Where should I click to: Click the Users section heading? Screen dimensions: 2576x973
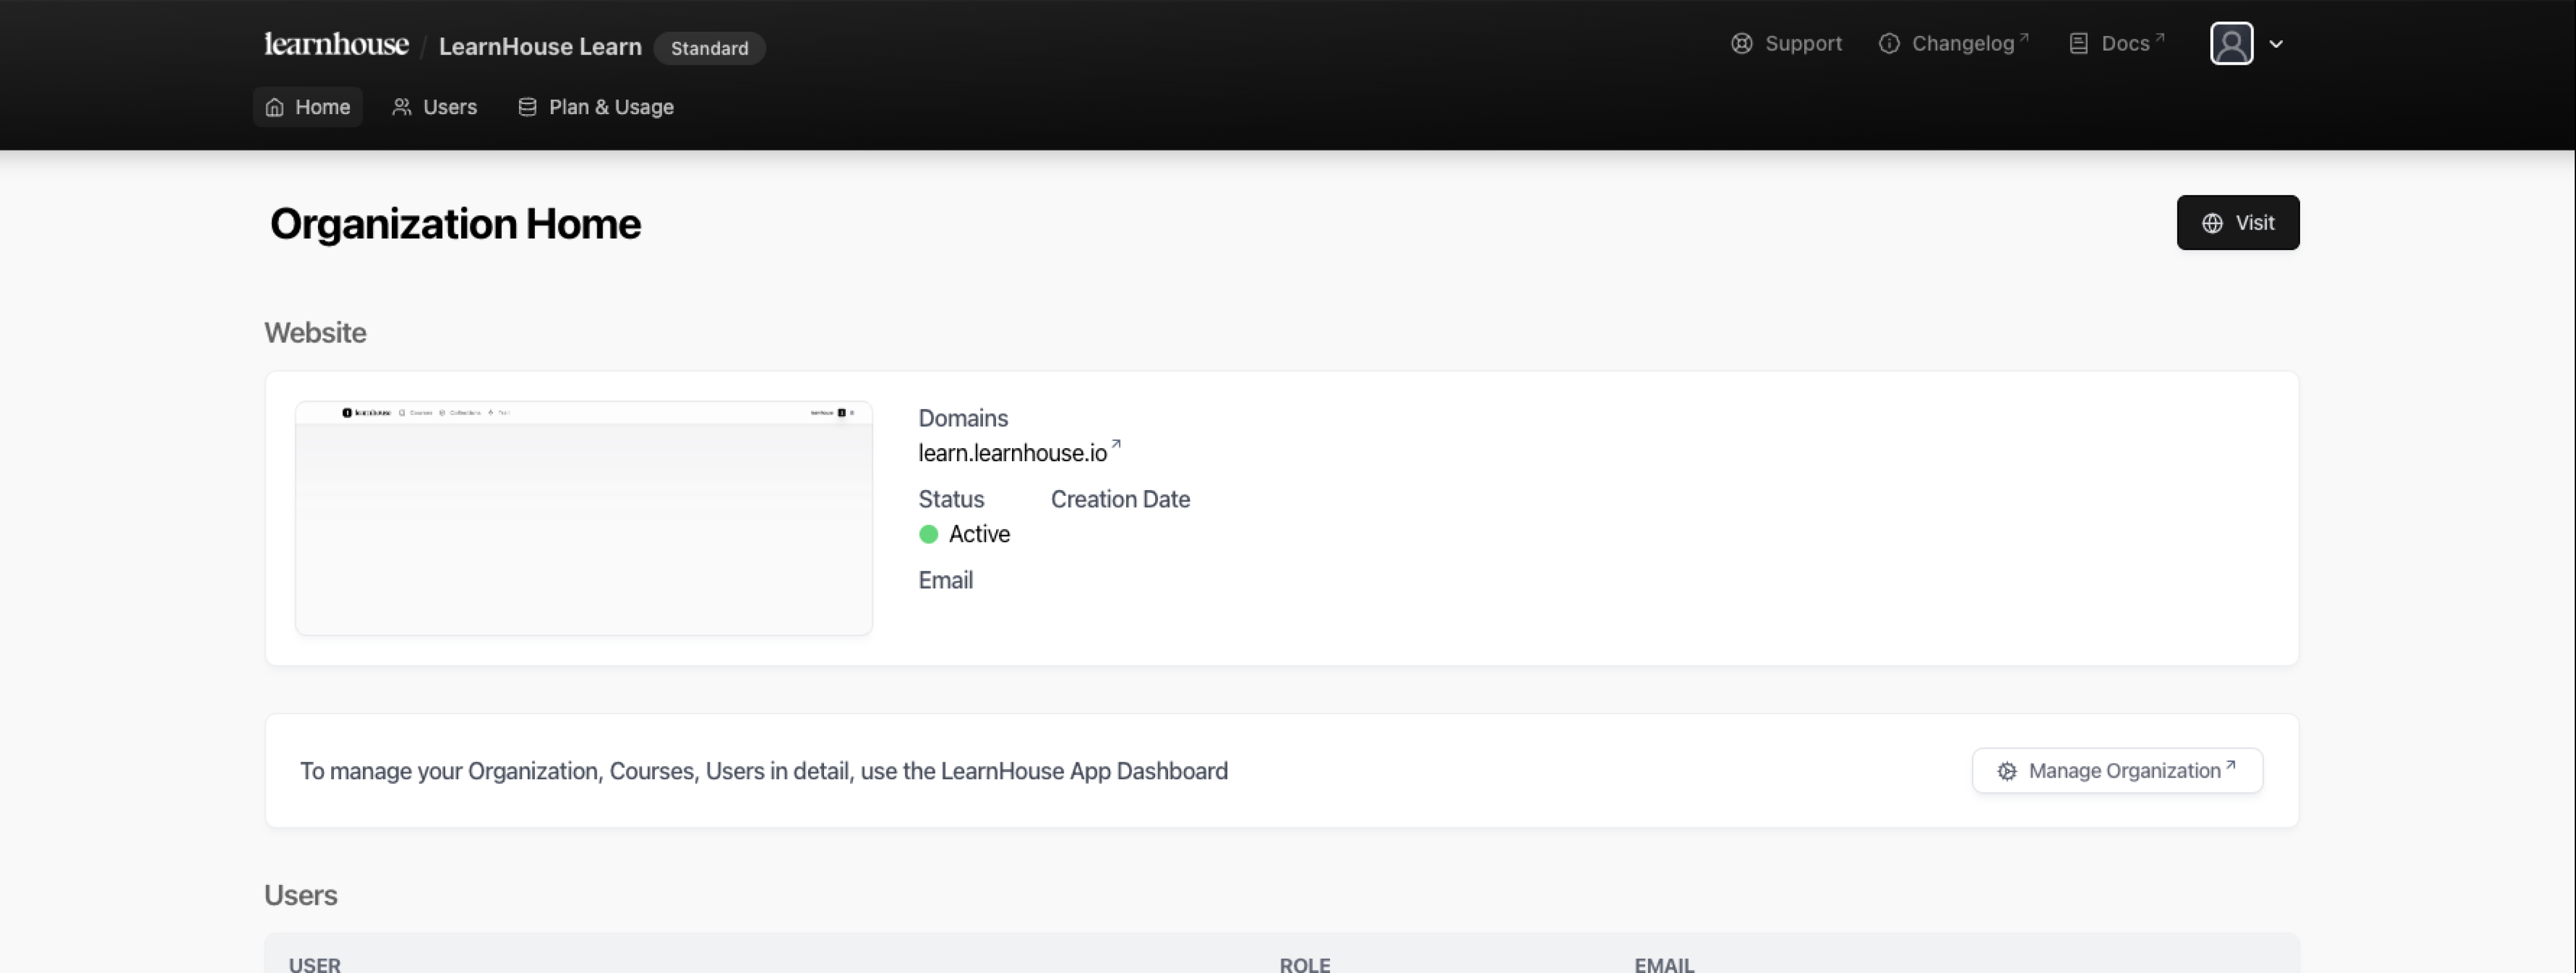[x=301, y=896]
